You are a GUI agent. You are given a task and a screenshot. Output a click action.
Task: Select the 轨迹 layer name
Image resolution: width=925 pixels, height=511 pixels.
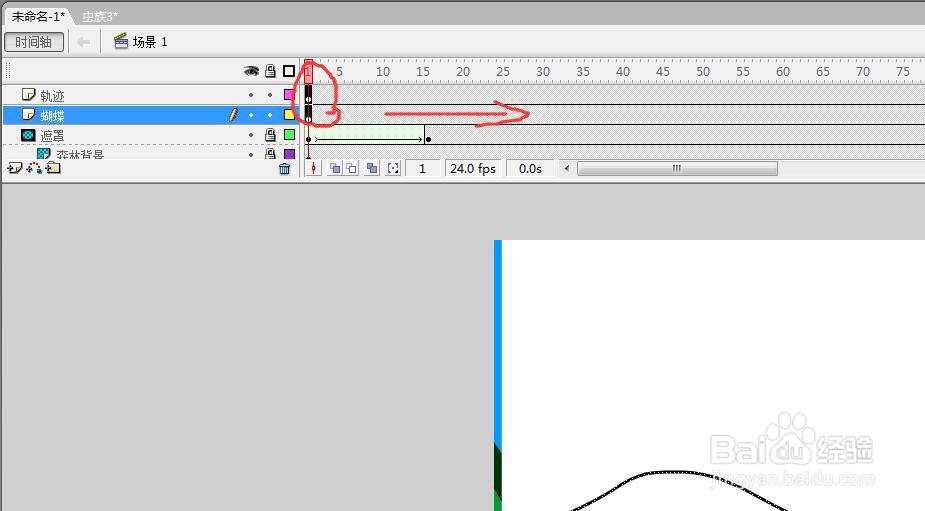(x=52, y=96)
